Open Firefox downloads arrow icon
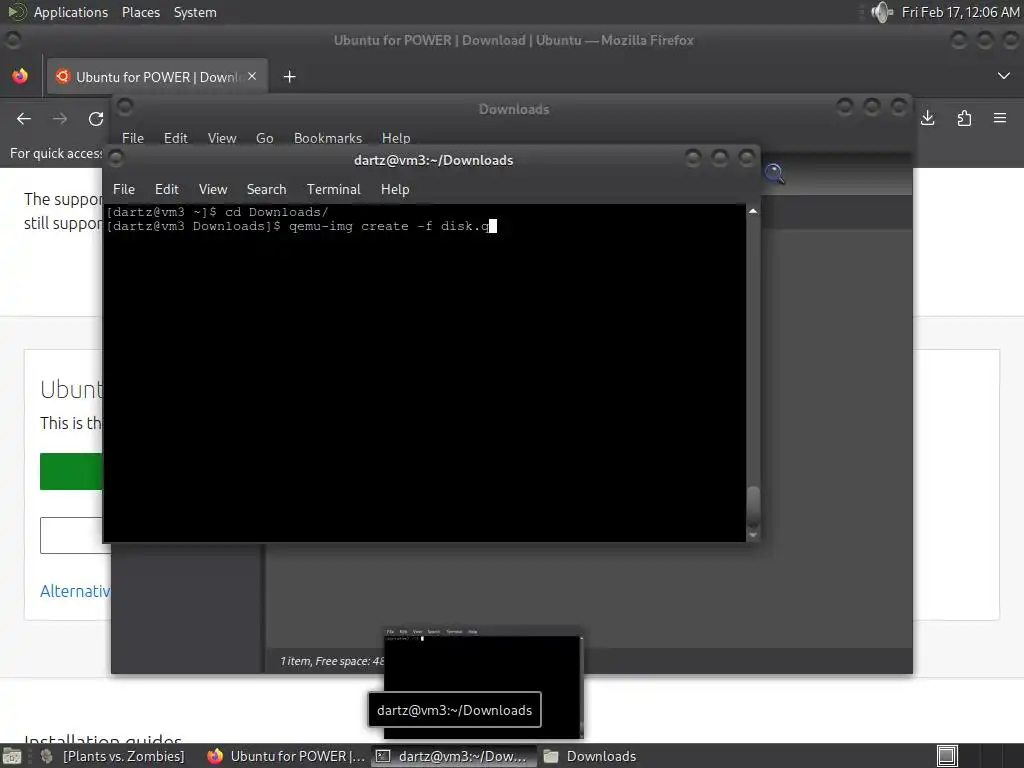1024x768 pixels. click(x=927, y=118)
